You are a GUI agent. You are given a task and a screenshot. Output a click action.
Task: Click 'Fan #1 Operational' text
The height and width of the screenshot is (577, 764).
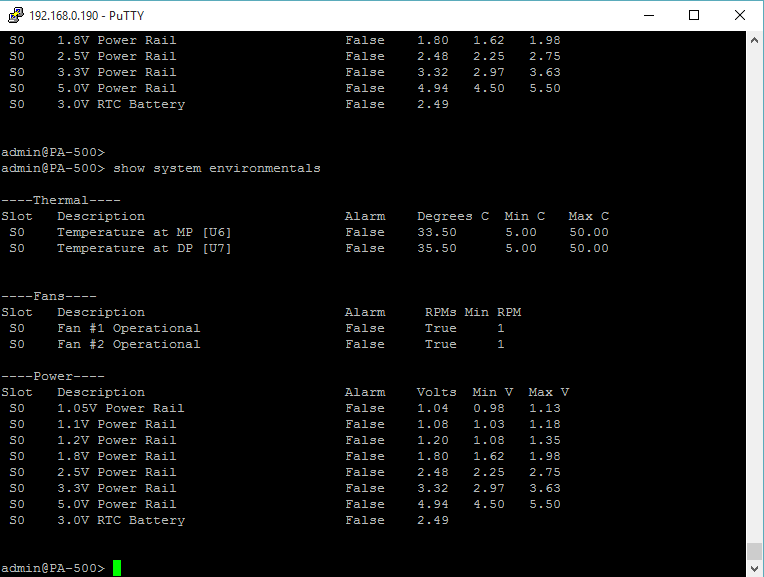pyautogui.click(x=129, y=328)
